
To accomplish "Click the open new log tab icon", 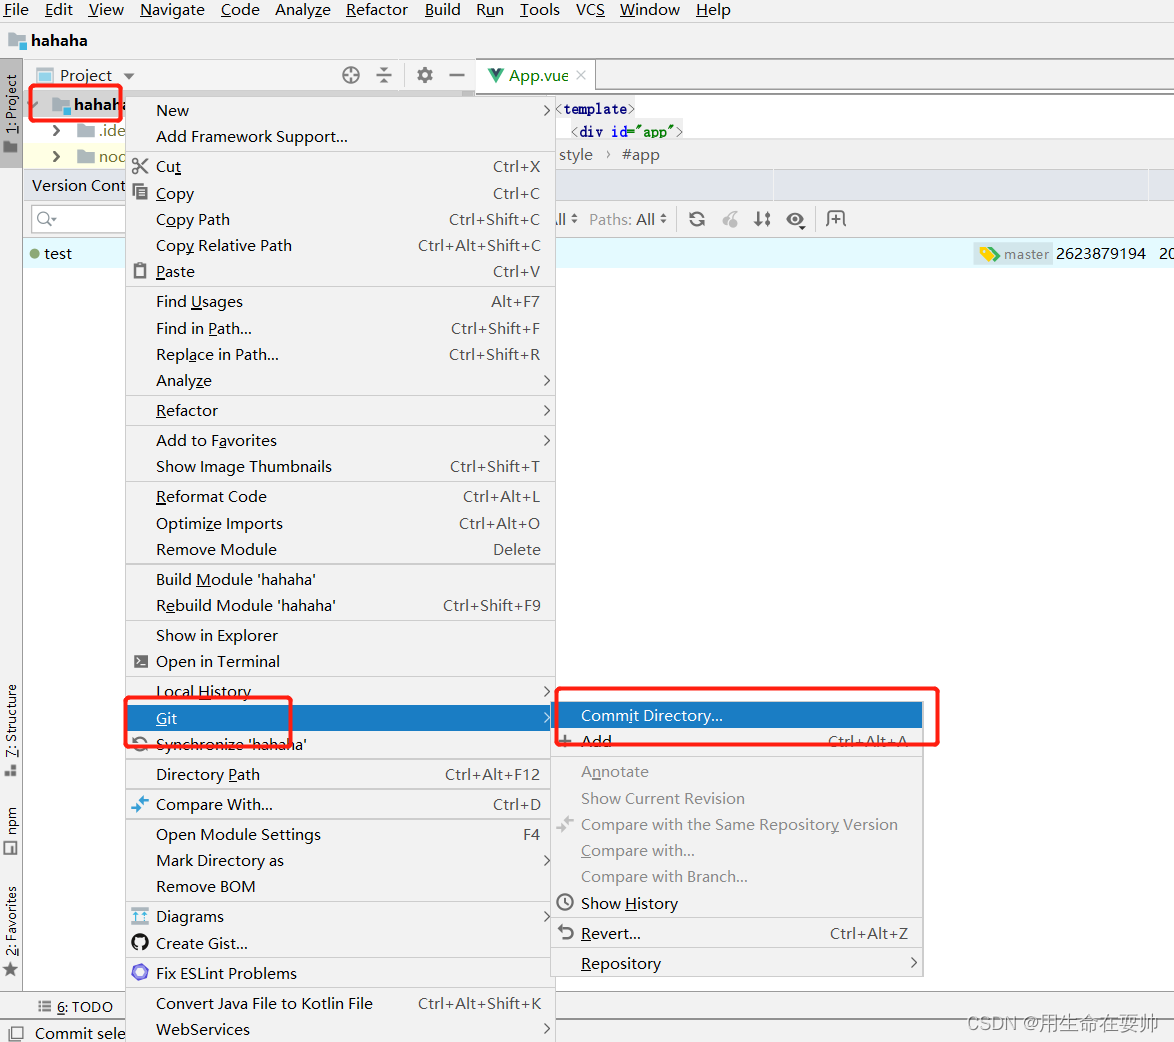I will pyautogui.click(x=836, y=219).
